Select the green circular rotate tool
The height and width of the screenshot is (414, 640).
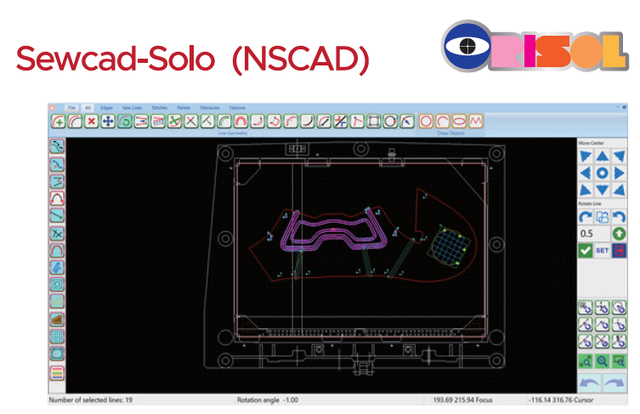(x=125, y=121)
